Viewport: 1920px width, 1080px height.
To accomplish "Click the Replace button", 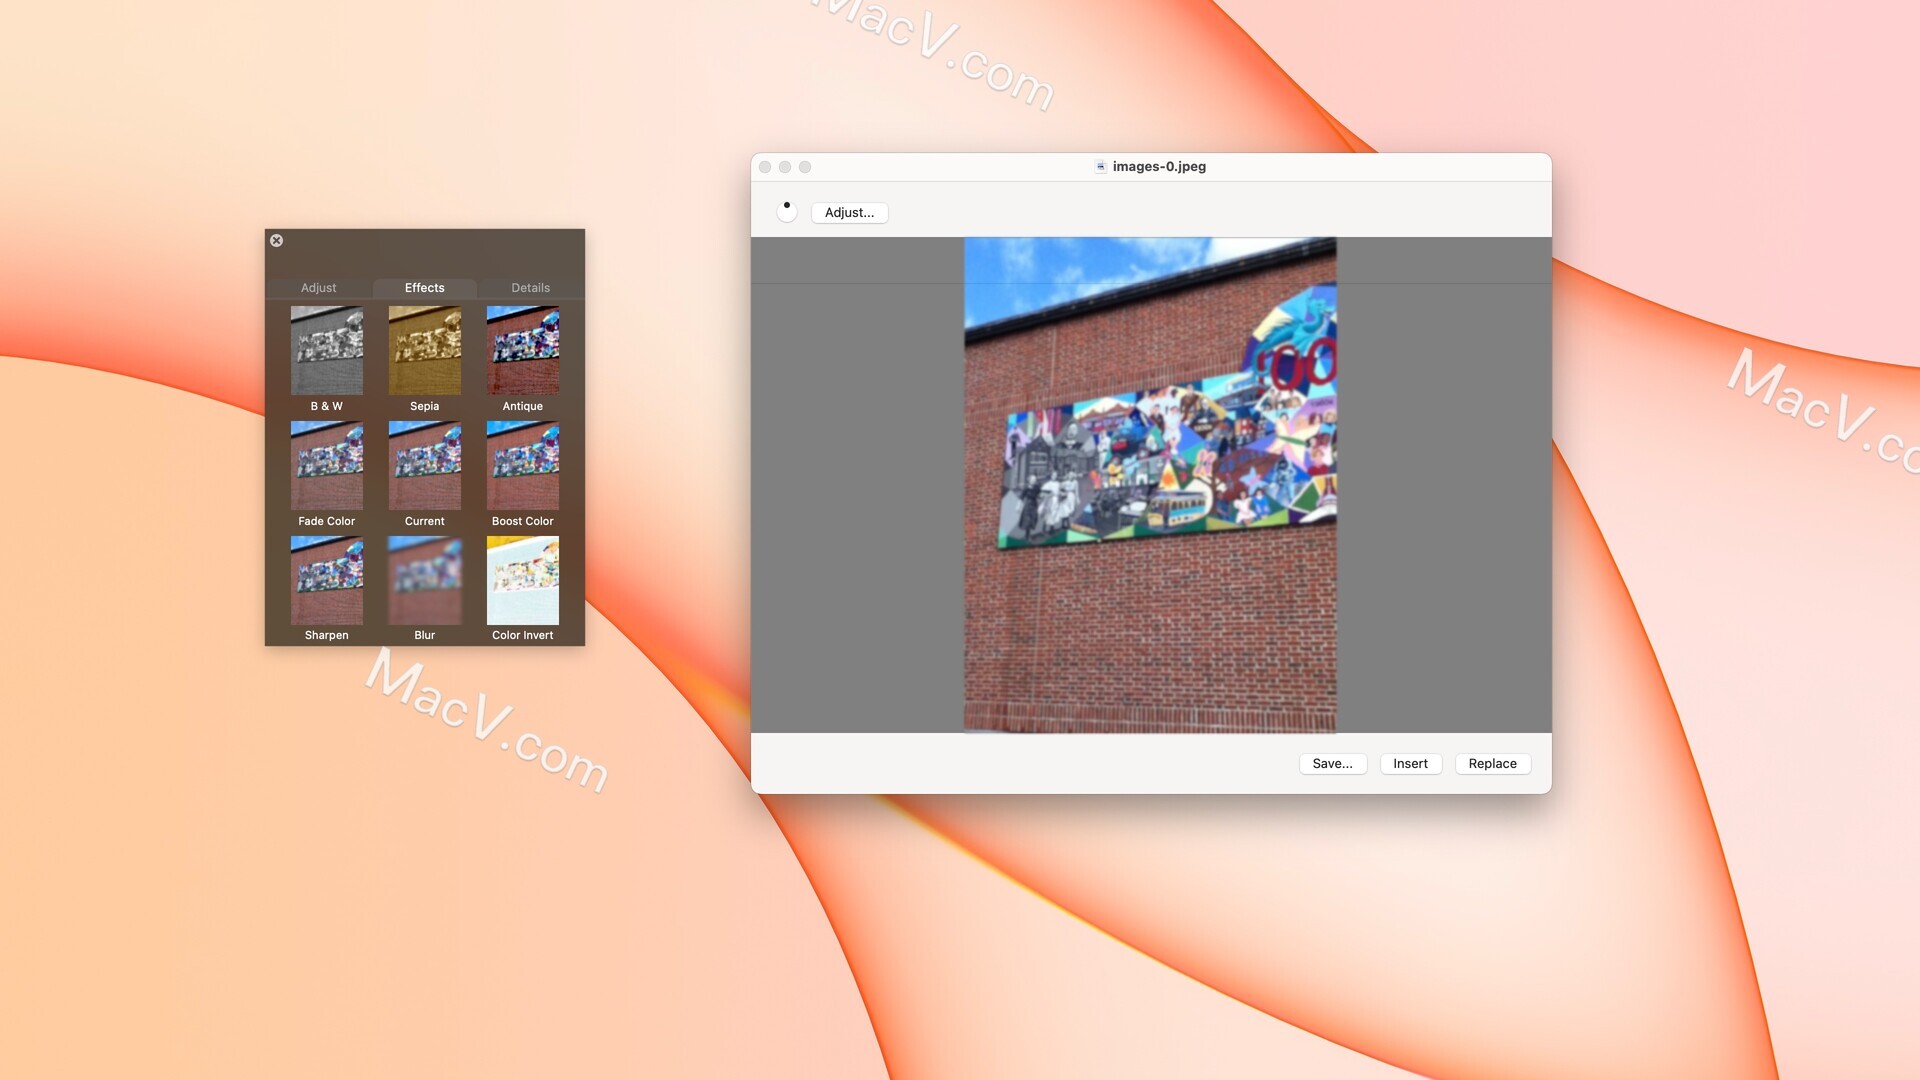I will pyautogui.click(x=1491, y=762).
